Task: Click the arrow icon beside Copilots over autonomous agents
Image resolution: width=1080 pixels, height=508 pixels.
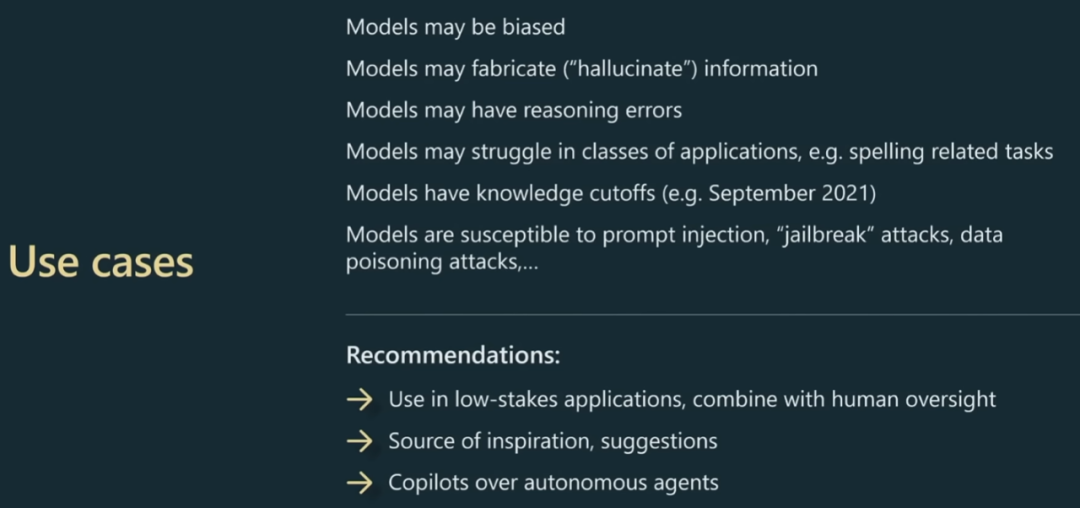Action: tap(360, 483)
